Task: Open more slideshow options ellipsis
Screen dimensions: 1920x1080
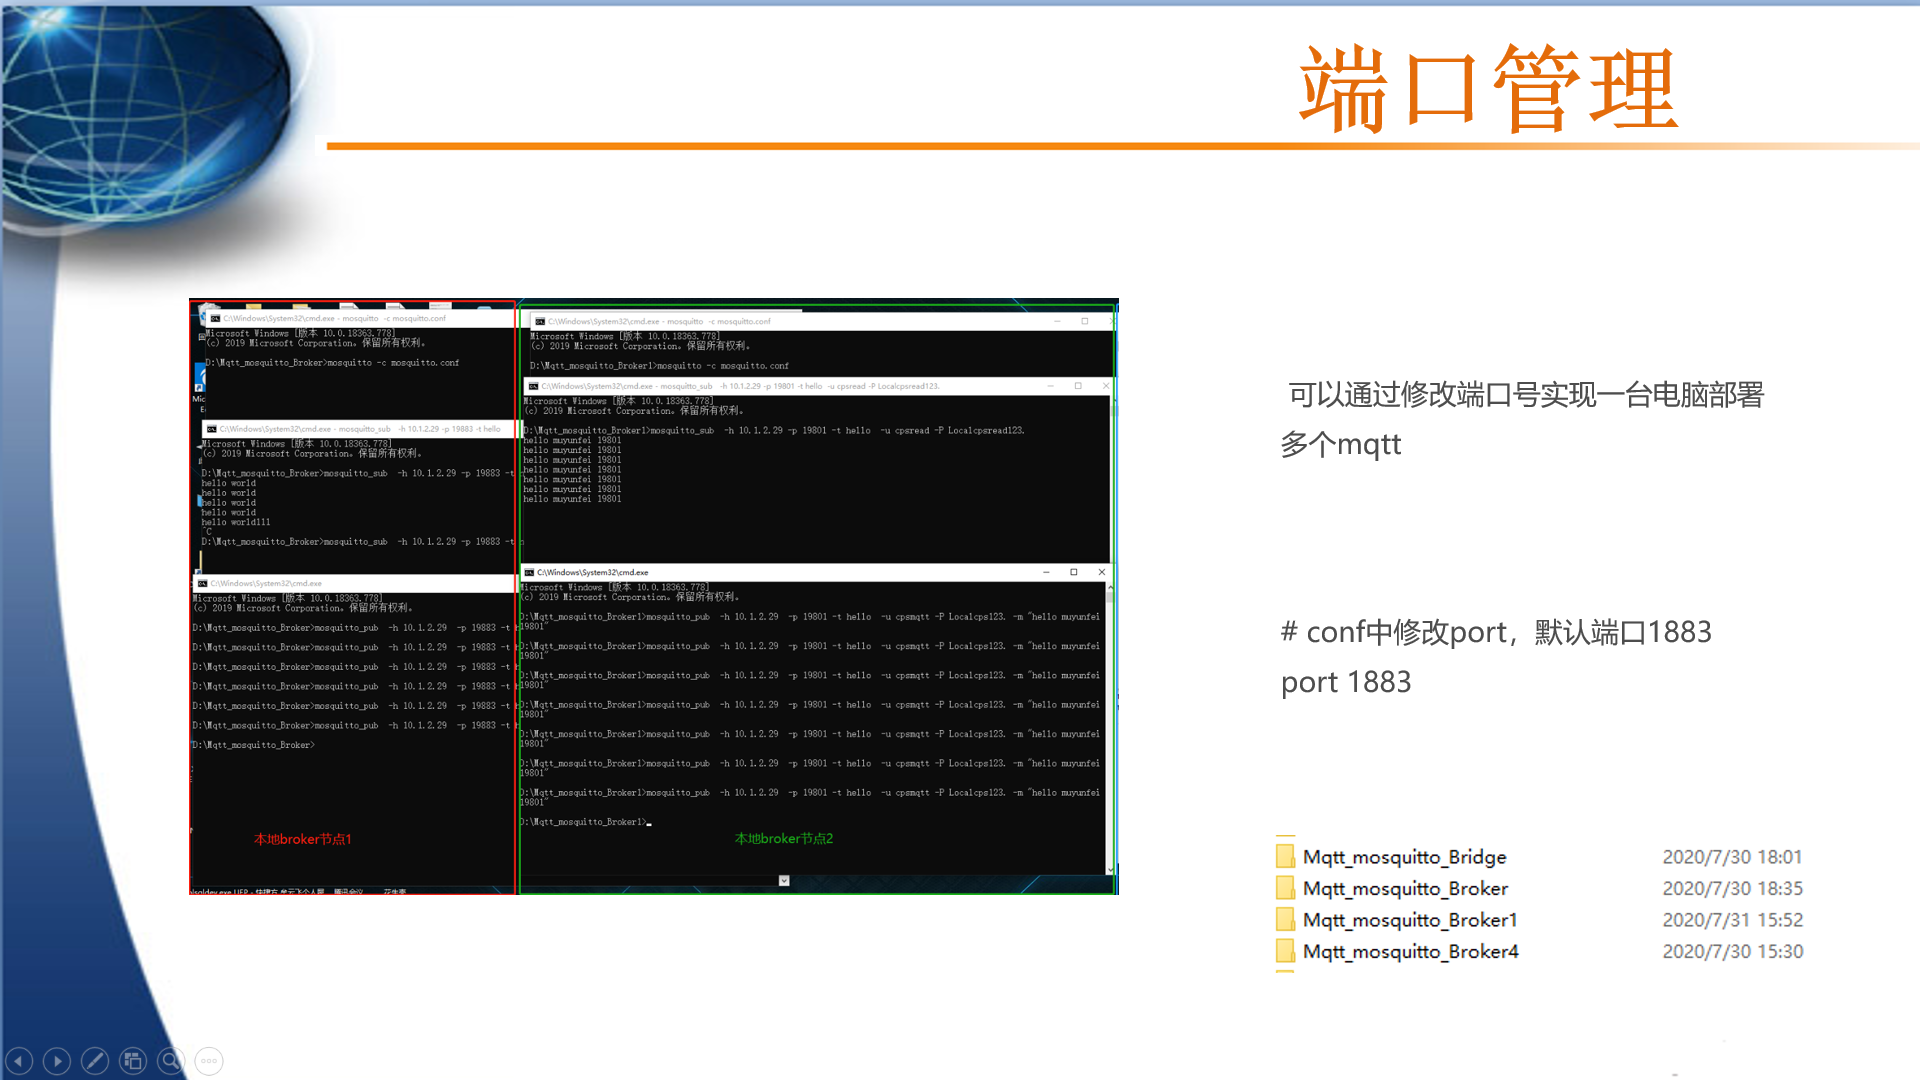Action: [209, 1061]
